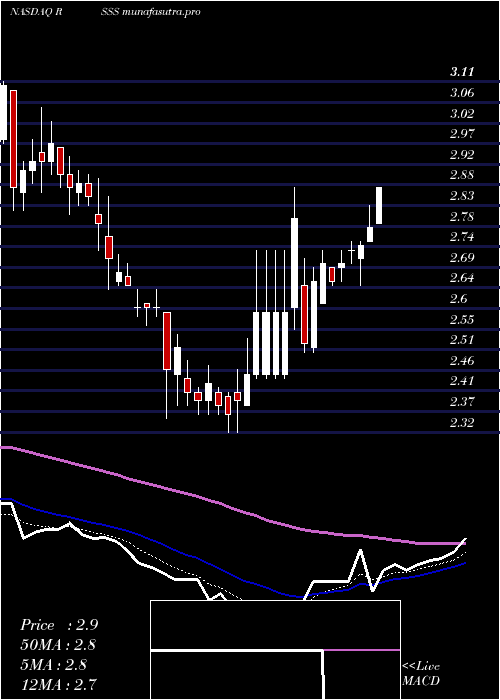
Task: Click the 2.83 price axis label
Action: point(462,196)
